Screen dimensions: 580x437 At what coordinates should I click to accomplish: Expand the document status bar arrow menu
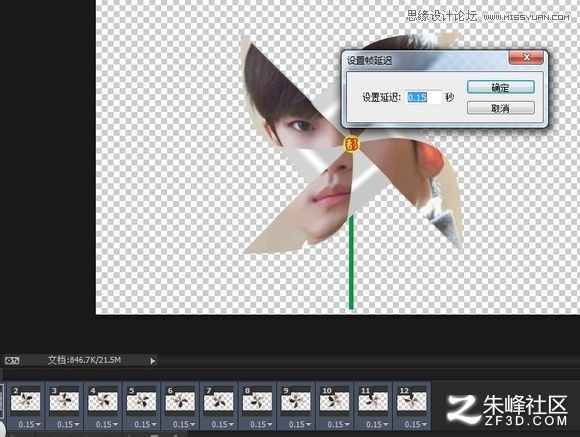click(x=152, y=360)
